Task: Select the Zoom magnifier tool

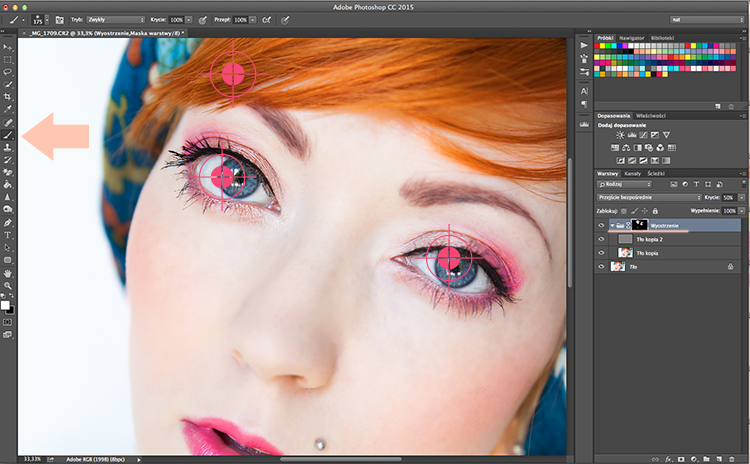Action: [8, 286]
